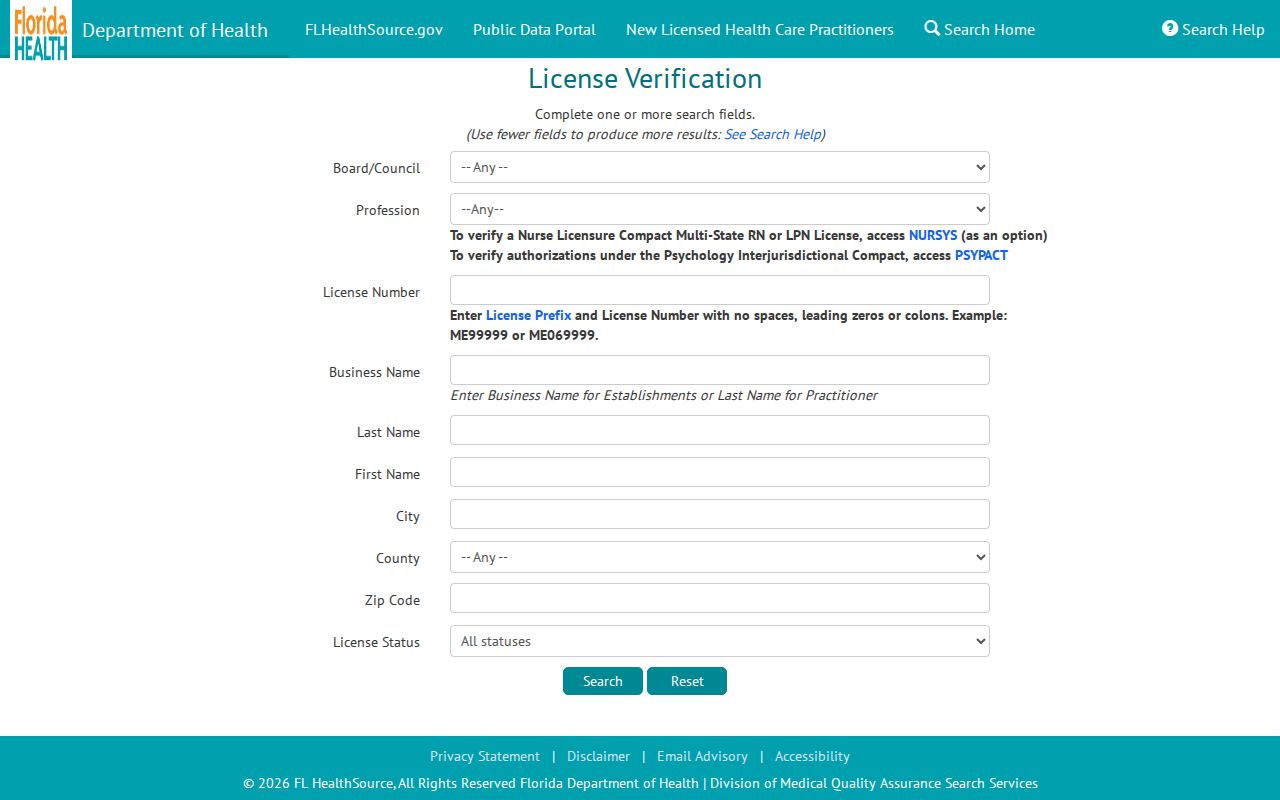Viewport: 1280px width, 800px height.
Task: Open the Privacy Statement footer link
Action: [x=485, y=756]
